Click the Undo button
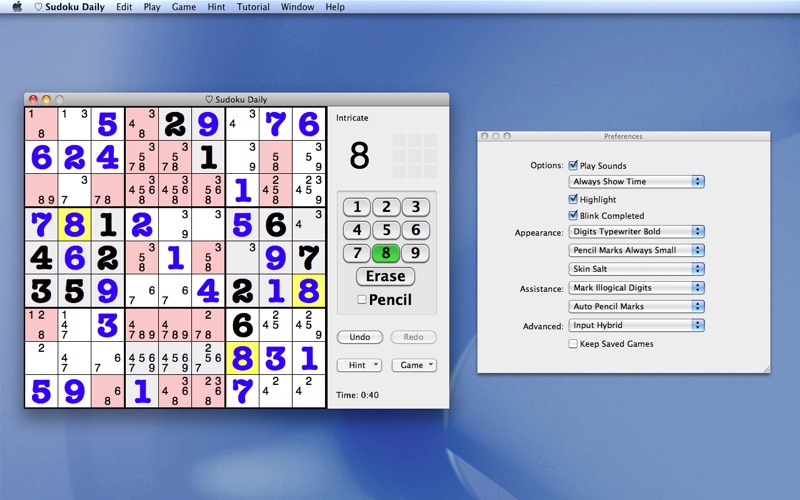The image size is (800, 500). (360, 337)
